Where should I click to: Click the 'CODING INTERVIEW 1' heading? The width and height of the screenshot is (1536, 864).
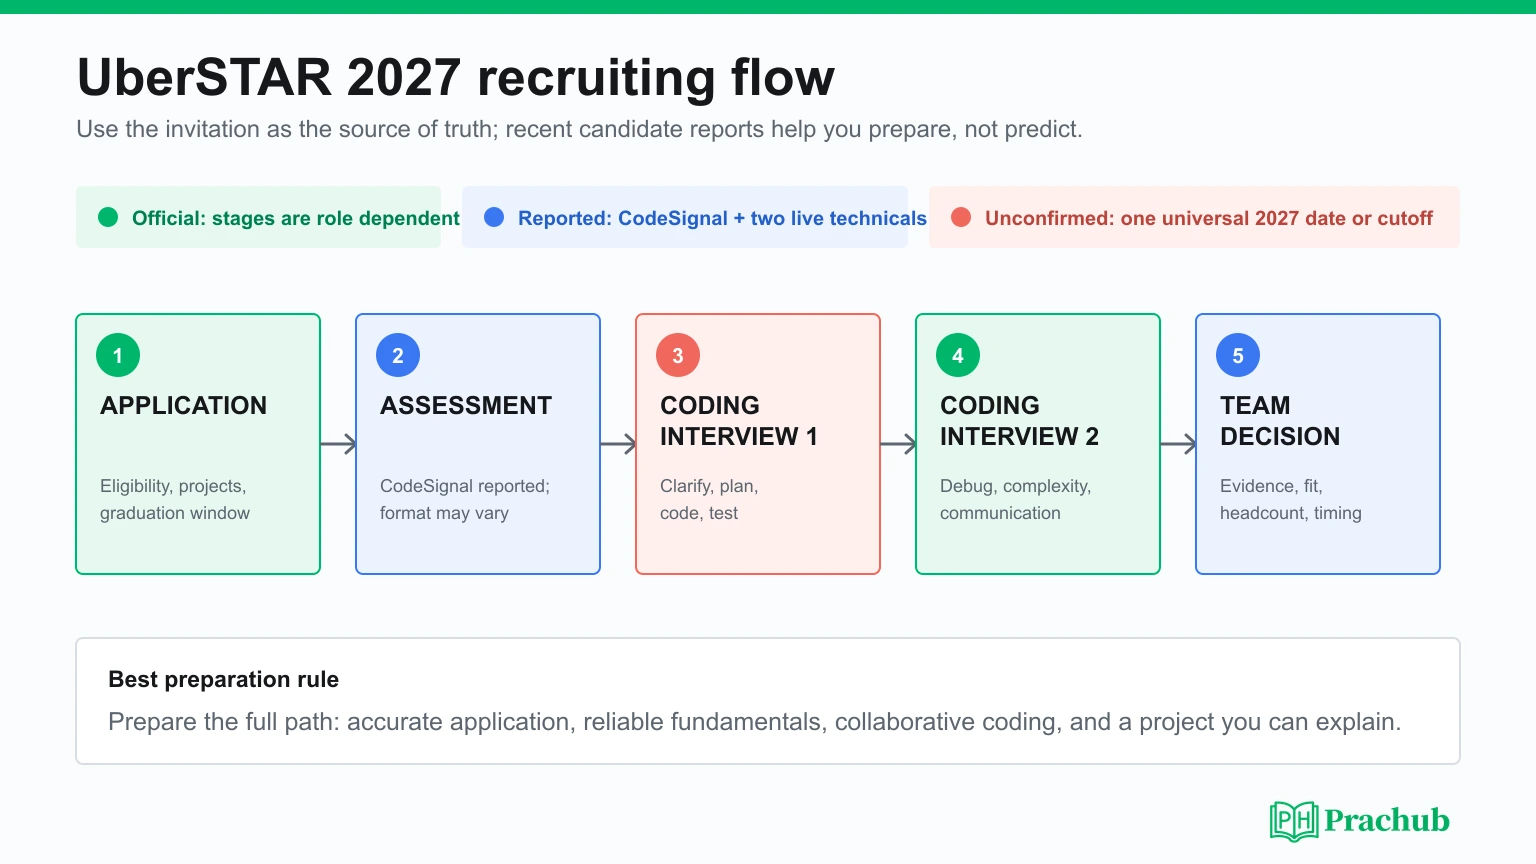pos(739,421)
